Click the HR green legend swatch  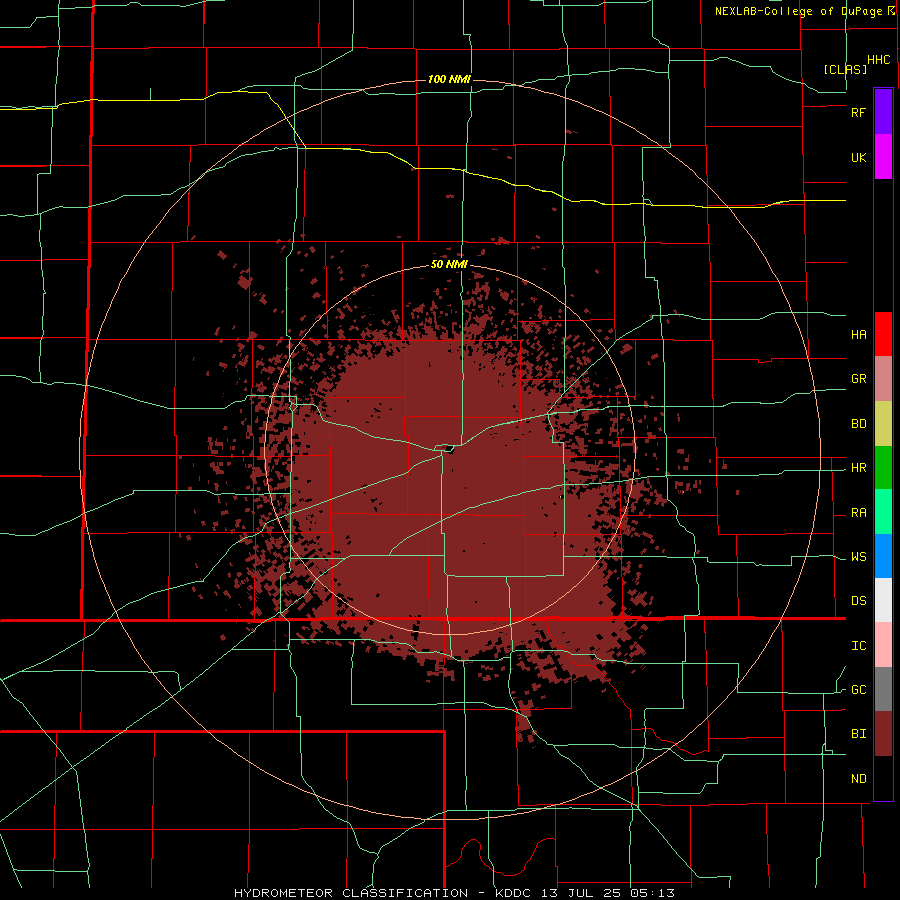tap(883, 468)
